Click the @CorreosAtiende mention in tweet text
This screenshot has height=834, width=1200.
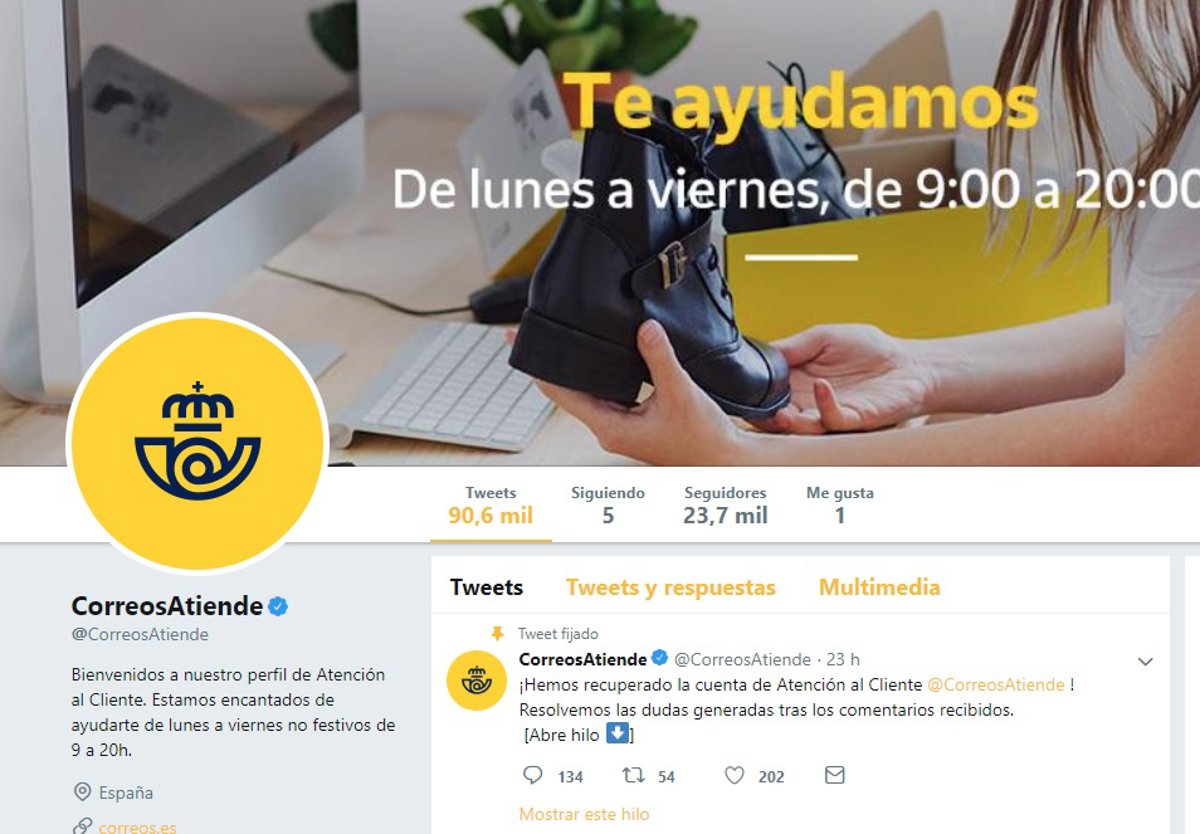[x=996, y=685]
